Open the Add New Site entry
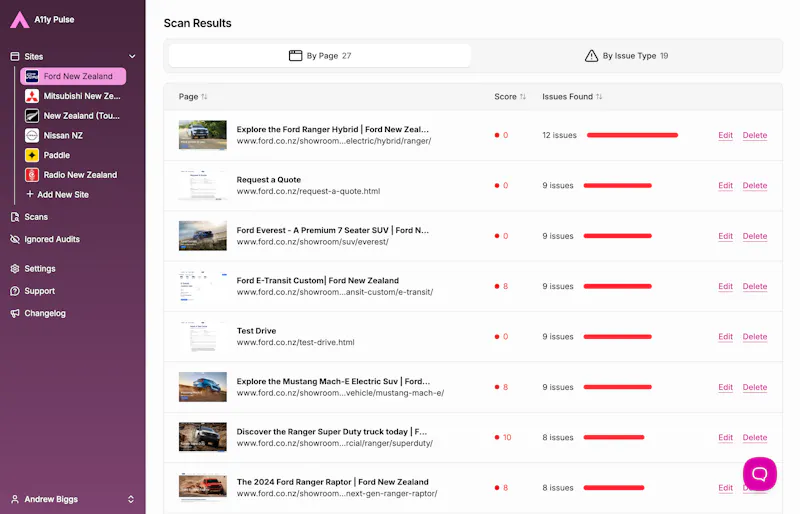Screen dimensions: 800x514 (57, 194)
